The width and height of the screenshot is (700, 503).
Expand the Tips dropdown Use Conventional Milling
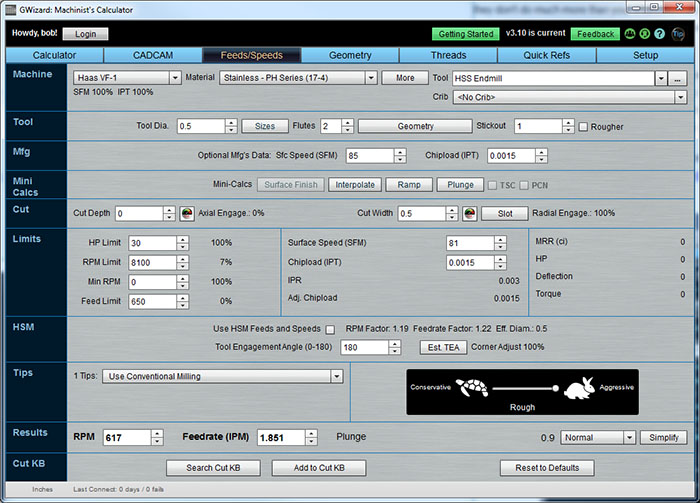(222, 376)
